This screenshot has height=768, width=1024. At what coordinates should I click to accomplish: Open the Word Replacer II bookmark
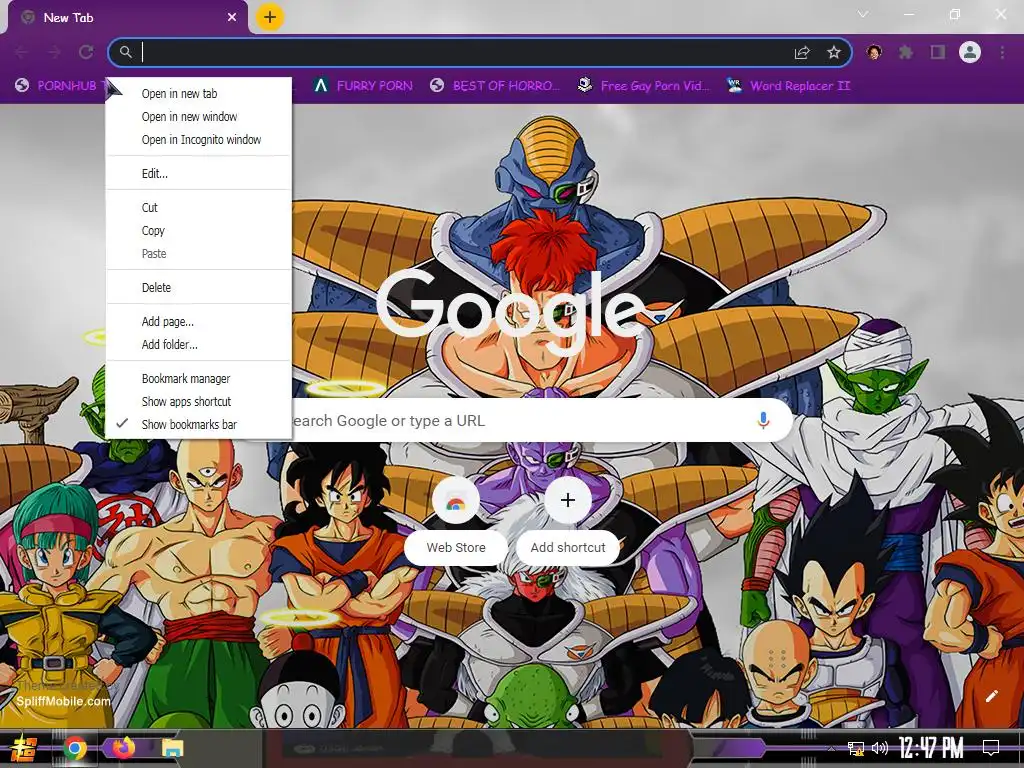788,86
